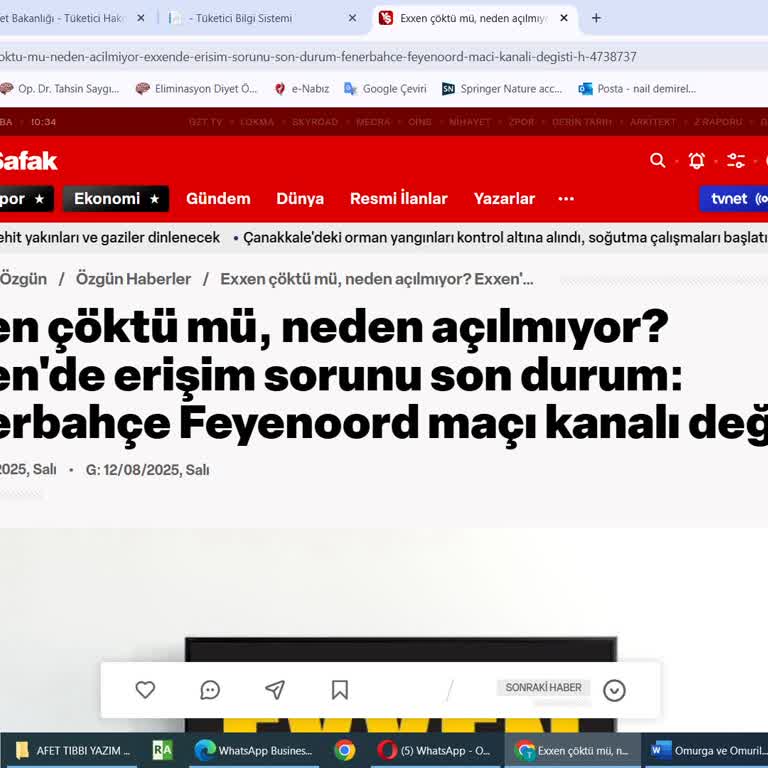The height and width of the screenshot is (768, 768).
Task: Open a new browser tab with the plus button
Action: click(596, 18)
